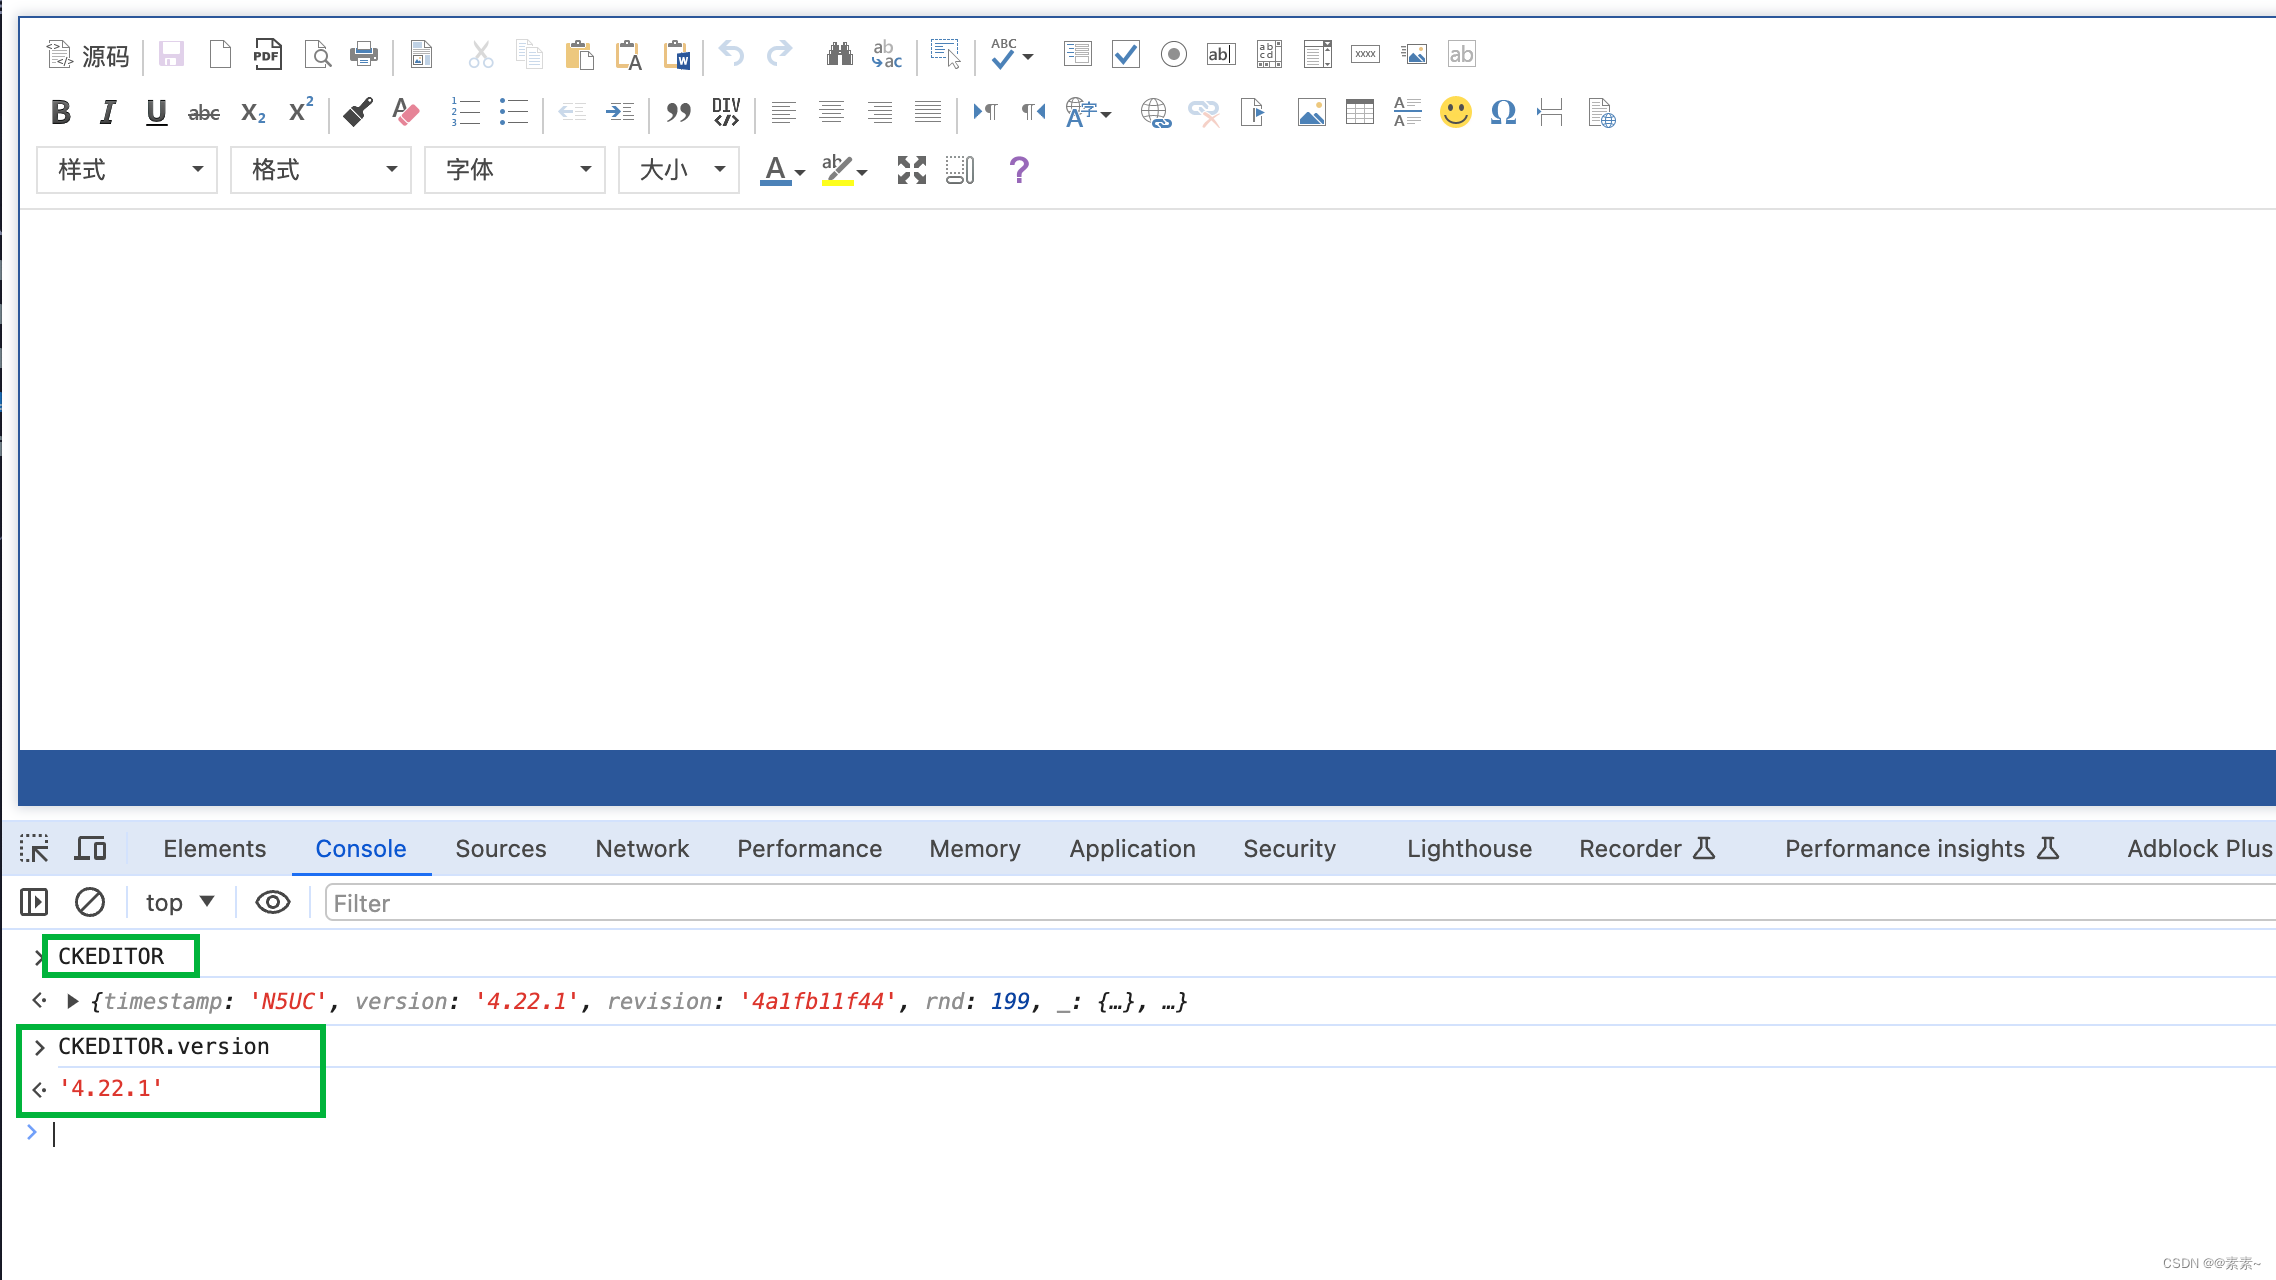Click the 源码 source button
The image size is (2276, 1280).
pyautogui.click(x=89, y=55)
